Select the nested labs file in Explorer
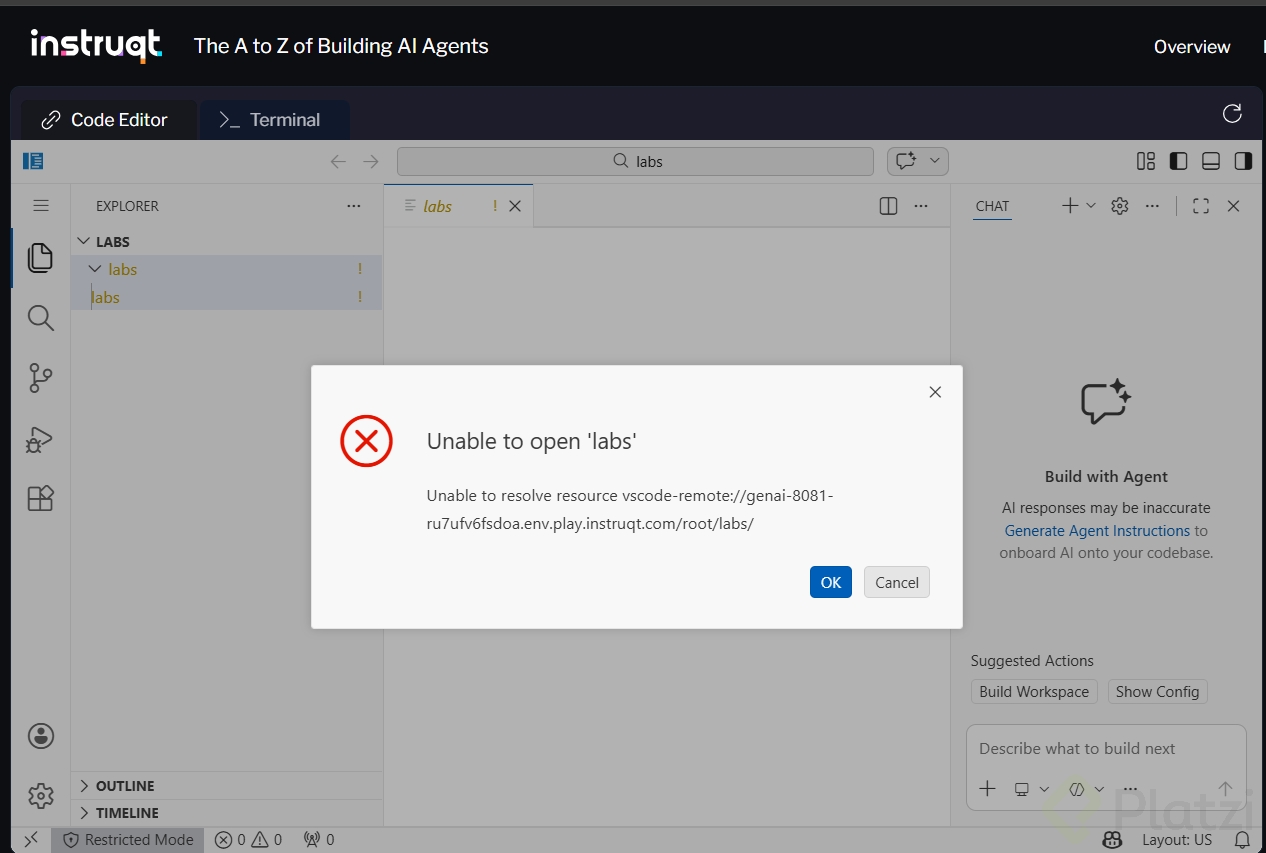The height and width of the screenshot is (853, 1266). pos(226,297)
